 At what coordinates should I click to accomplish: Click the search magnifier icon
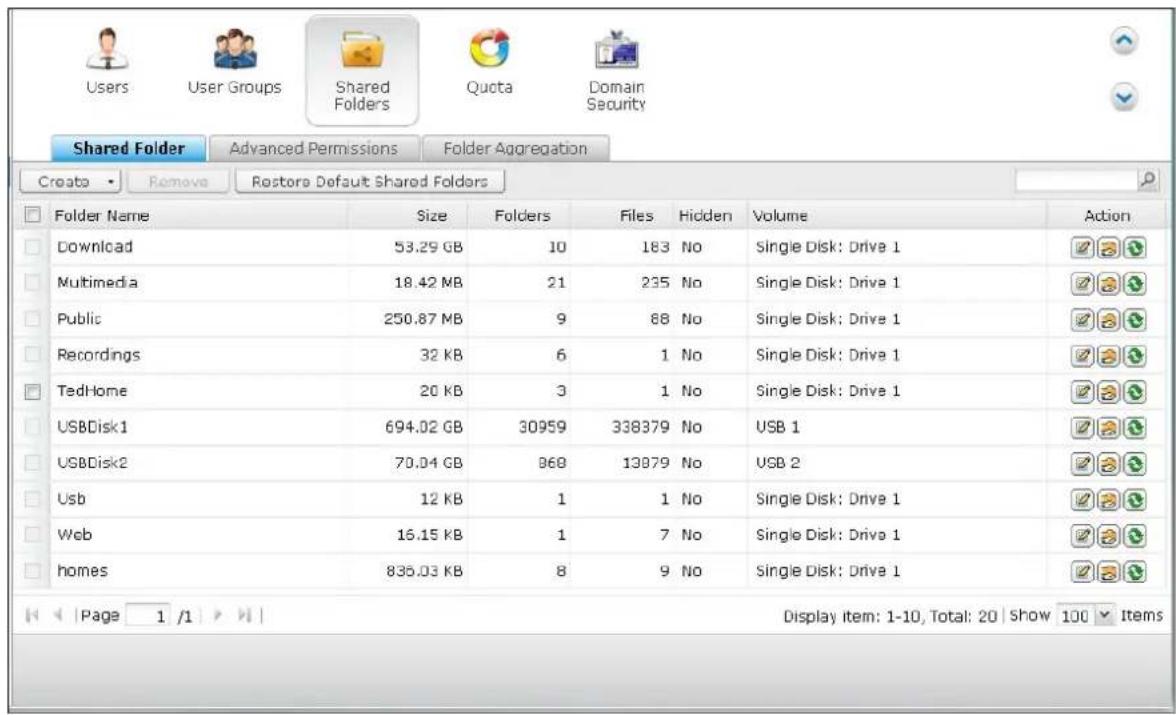(x=1148, y=180)
